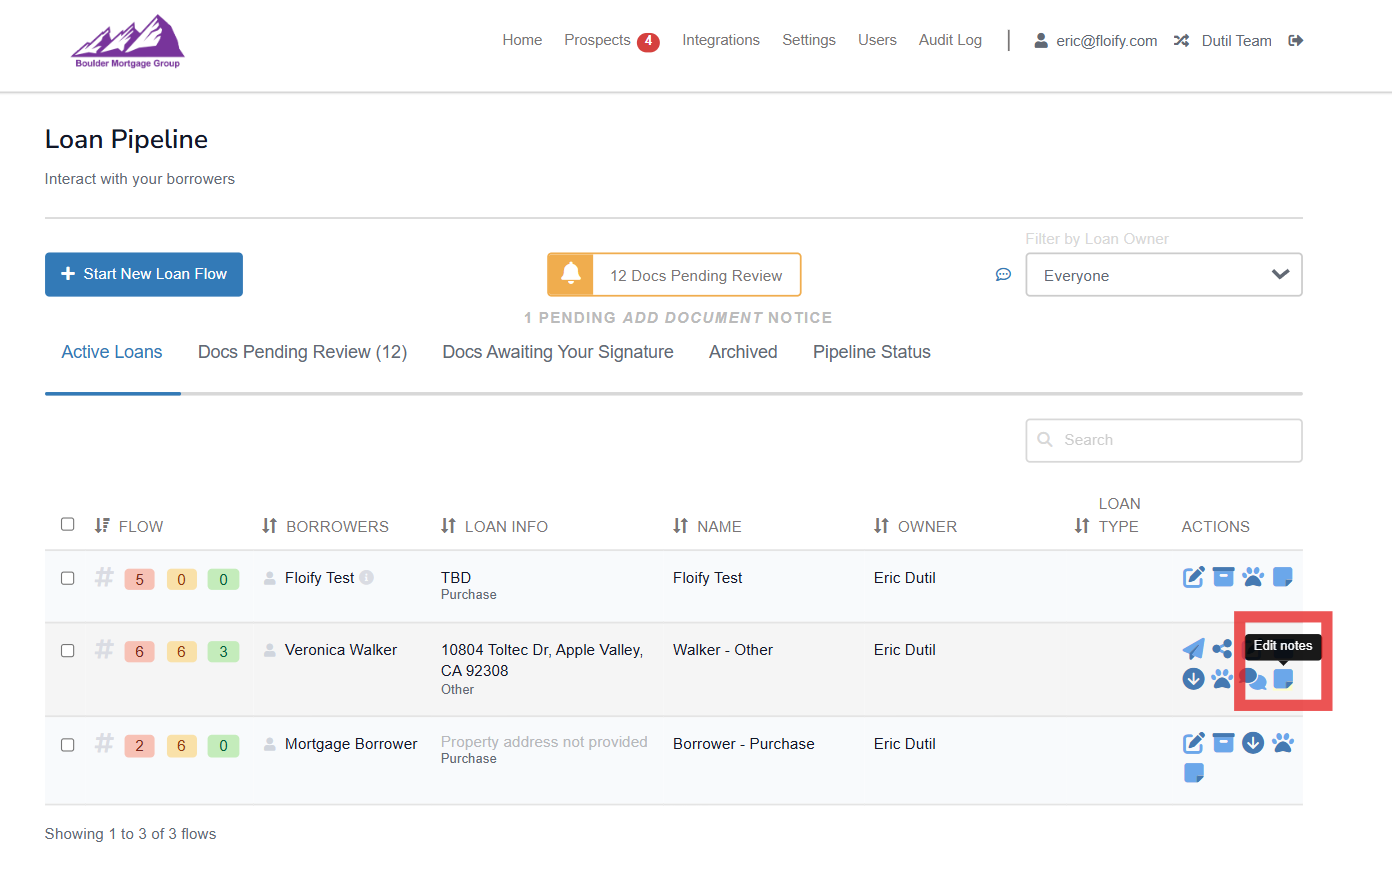Click the loan pipeline Search field
The width and height of the screenshot is (1392, 887).
click(x=1164, y=440)
